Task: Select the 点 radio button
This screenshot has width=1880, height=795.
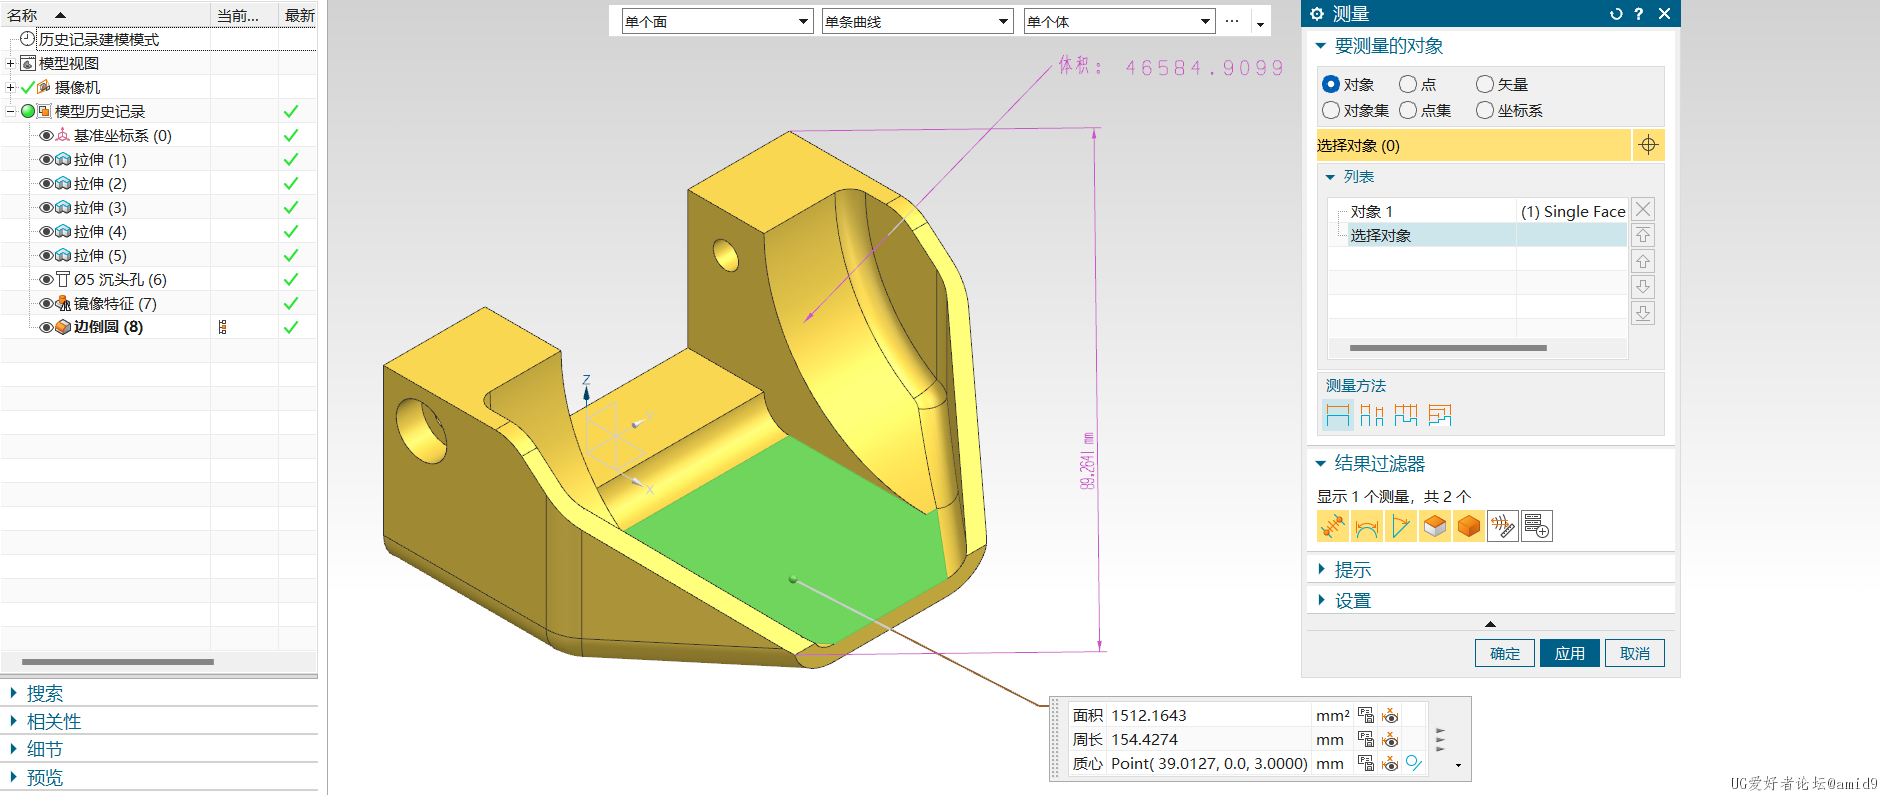Action: coord(1408,84)
